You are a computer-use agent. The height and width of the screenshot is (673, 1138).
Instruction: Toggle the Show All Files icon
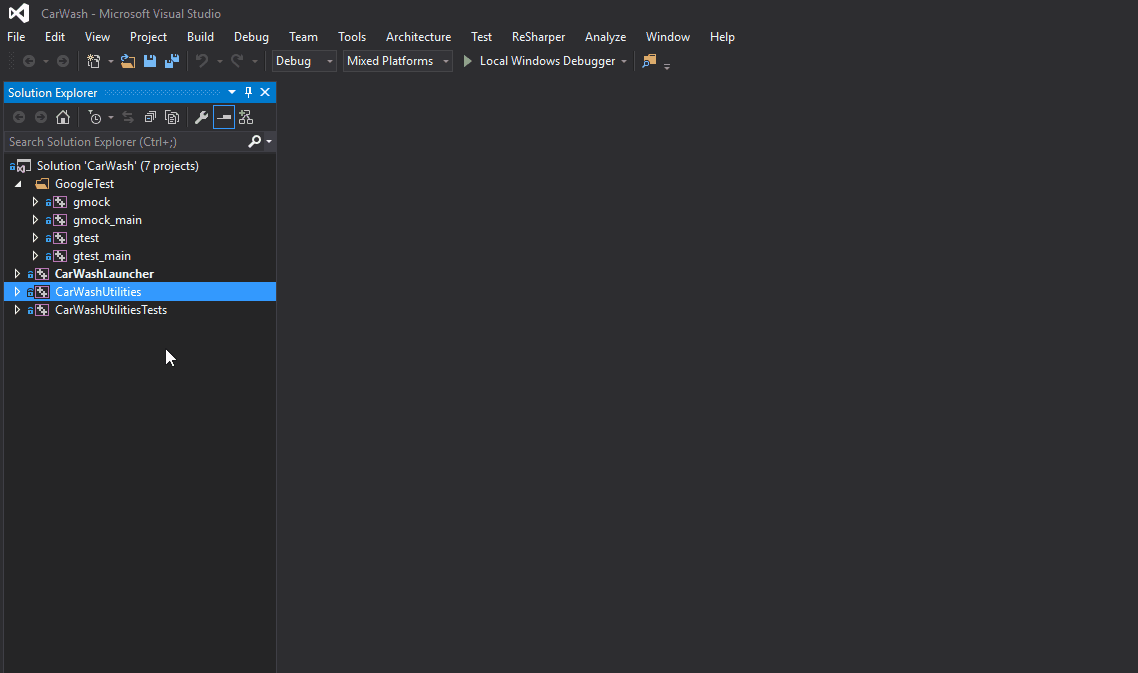[172, 117]
